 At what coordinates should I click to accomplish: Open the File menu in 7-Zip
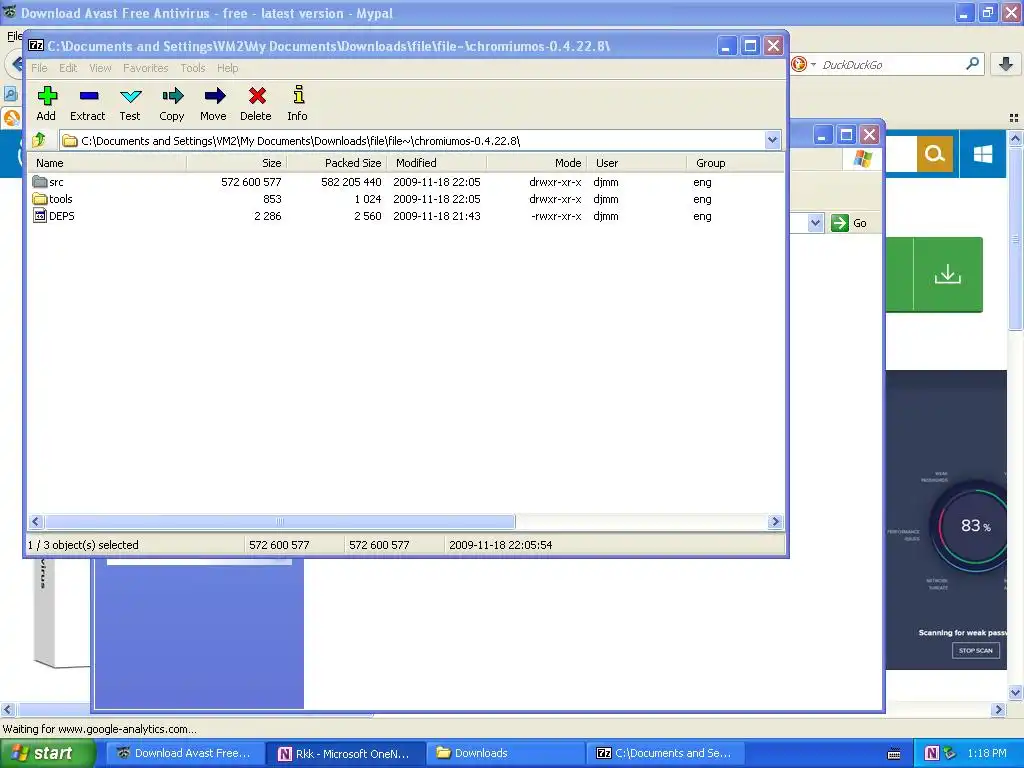[x=39, y=68]
